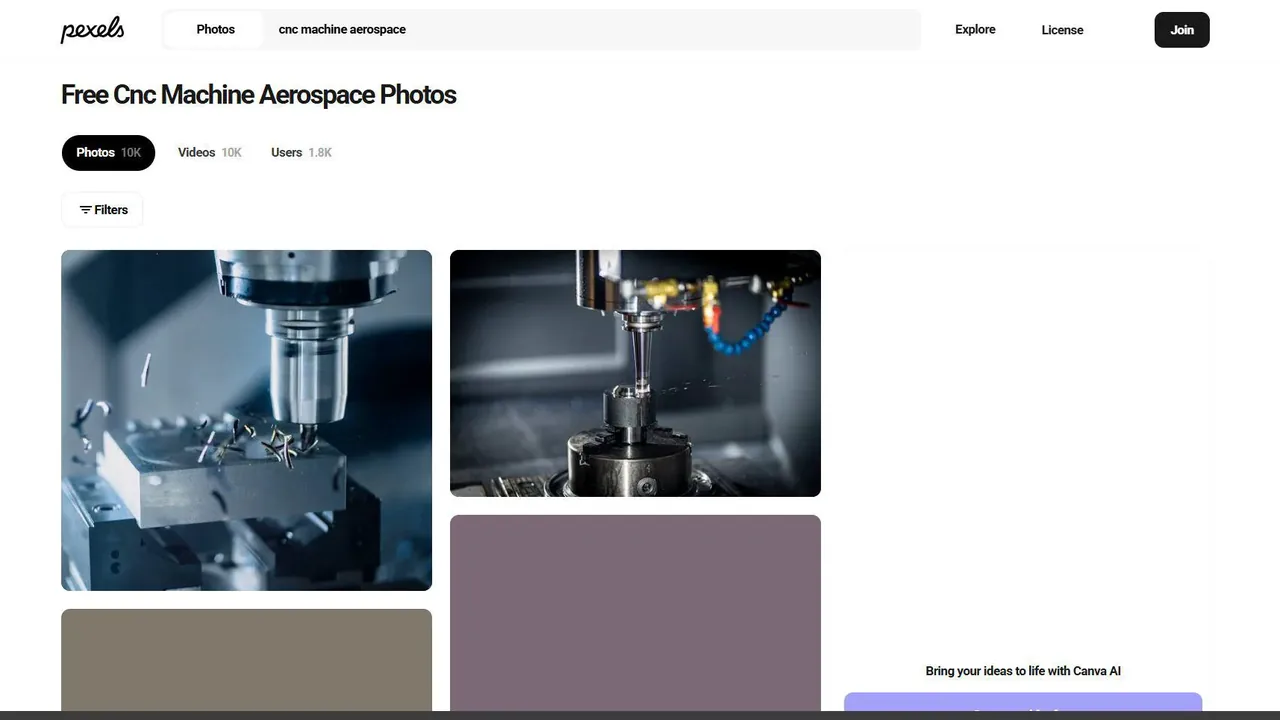Open the License page link

tap(1062, 30)
